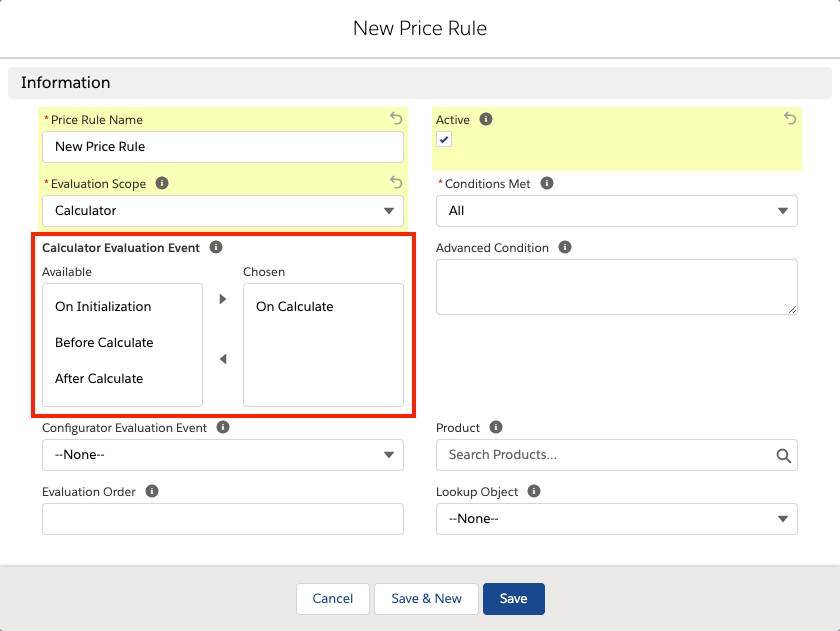The height and width of the screenshot is (631, 840).
Task: Click the product search magnifier icon
Action: coord(783,456)
